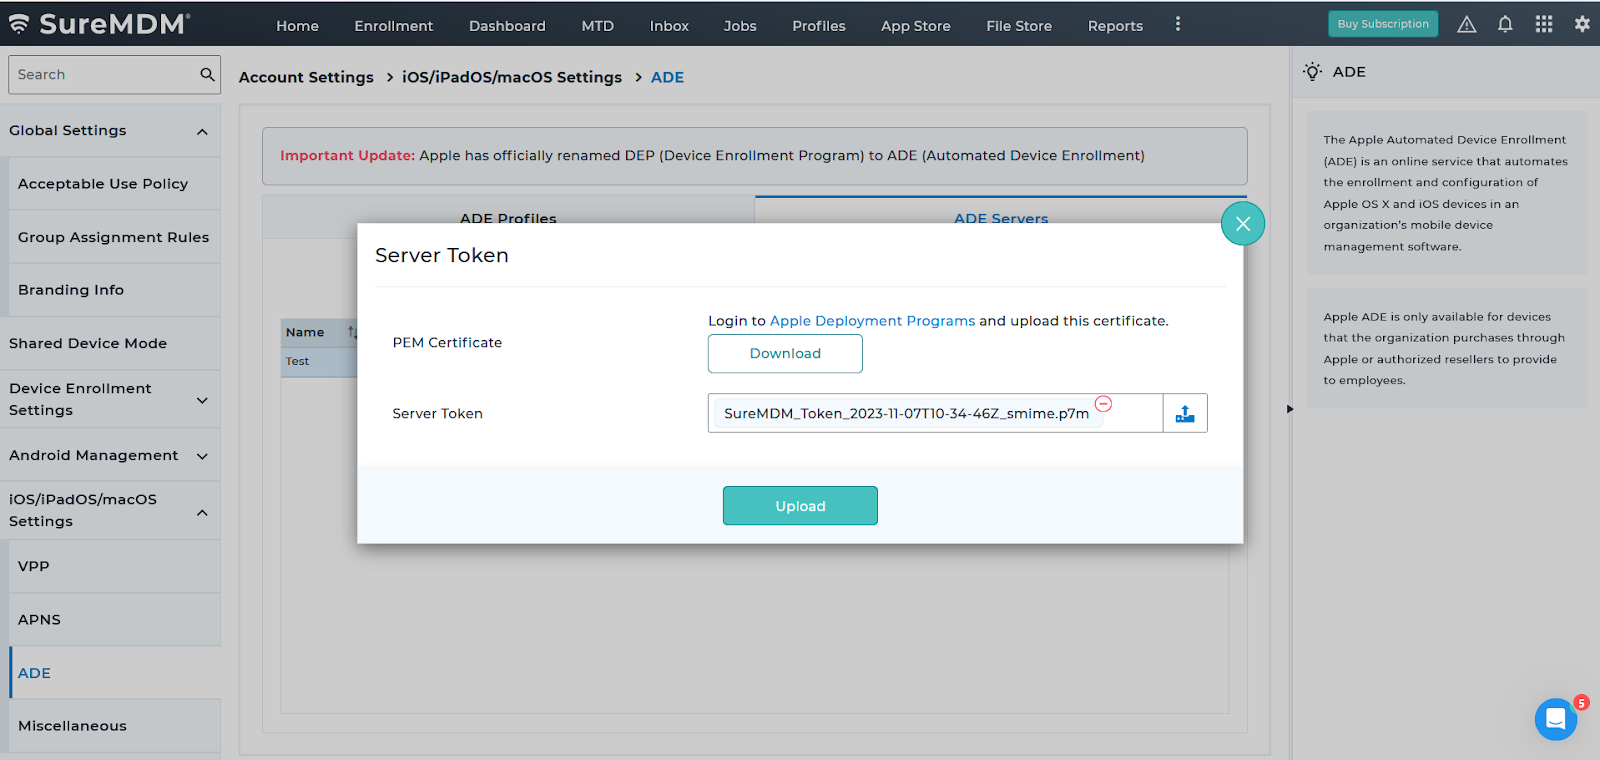Click the upload file icon beside Server Token
The width and height of the screenshot is (1600, 760).
1185,413
